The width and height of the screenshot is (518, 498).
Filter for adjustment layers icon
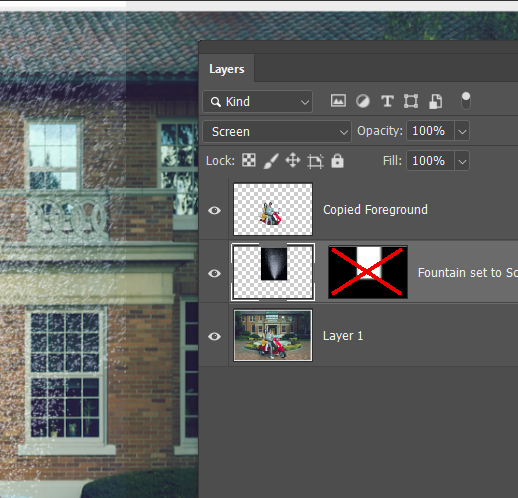tap(363, 101)
